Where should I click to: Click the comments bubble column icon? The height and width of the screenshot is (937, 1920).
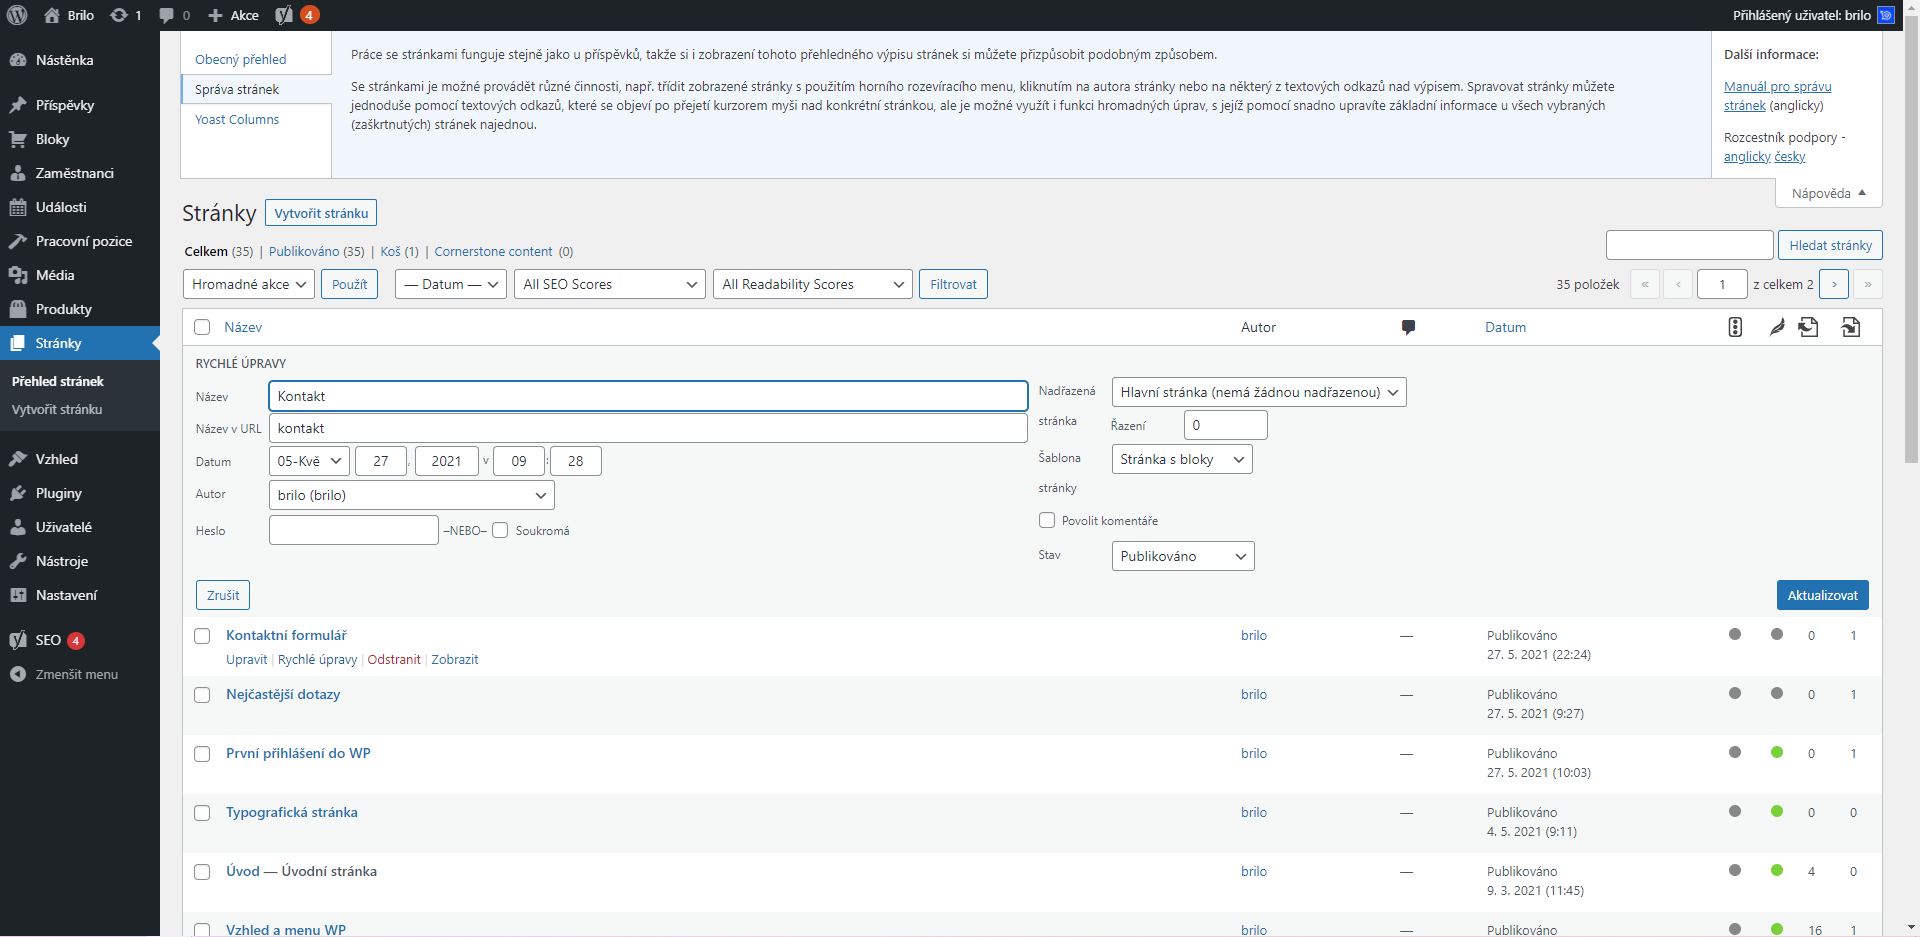click(1408, 327)
